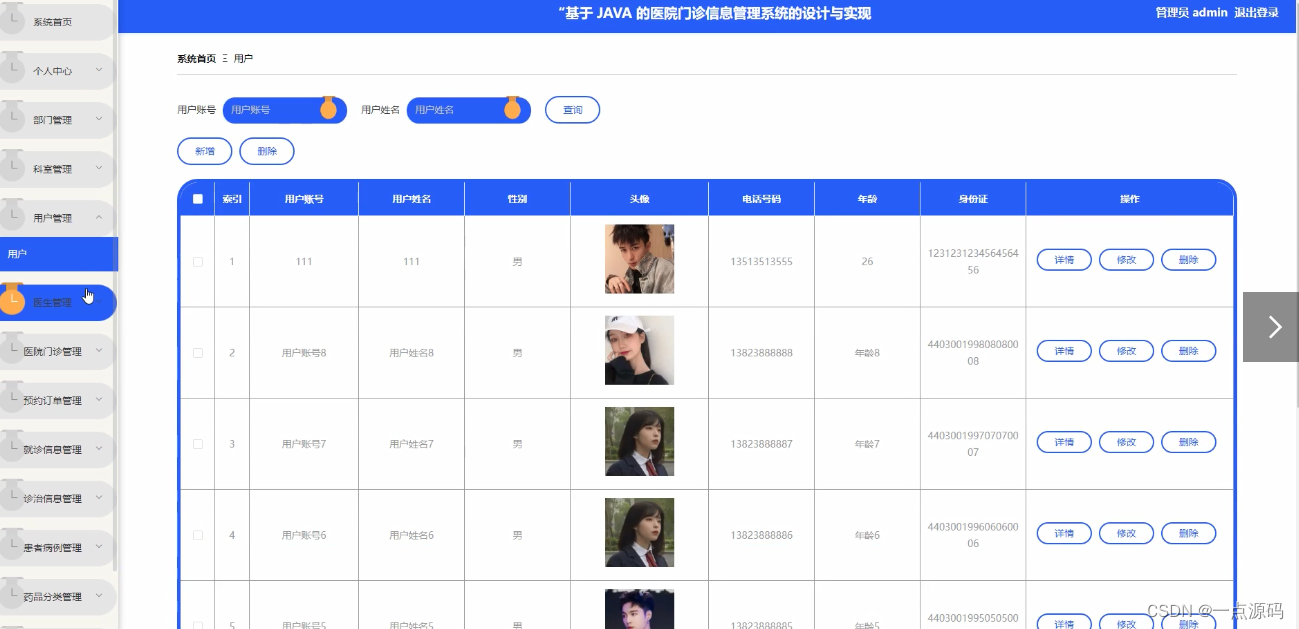Check the row checkbox for 用户账号8
1299x629 pixels.
pyautogui.click(x=197, y=353)
